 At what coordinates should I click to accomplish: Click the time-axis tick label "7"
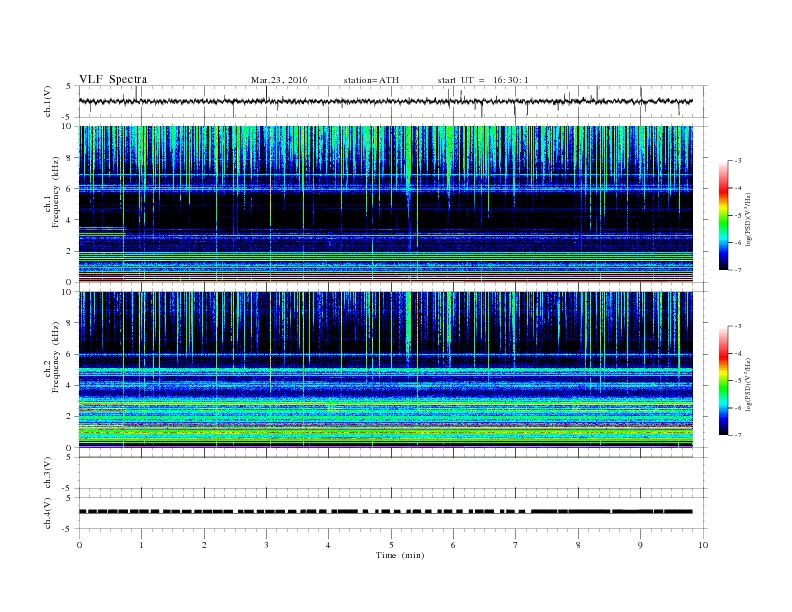click(516, 545)
